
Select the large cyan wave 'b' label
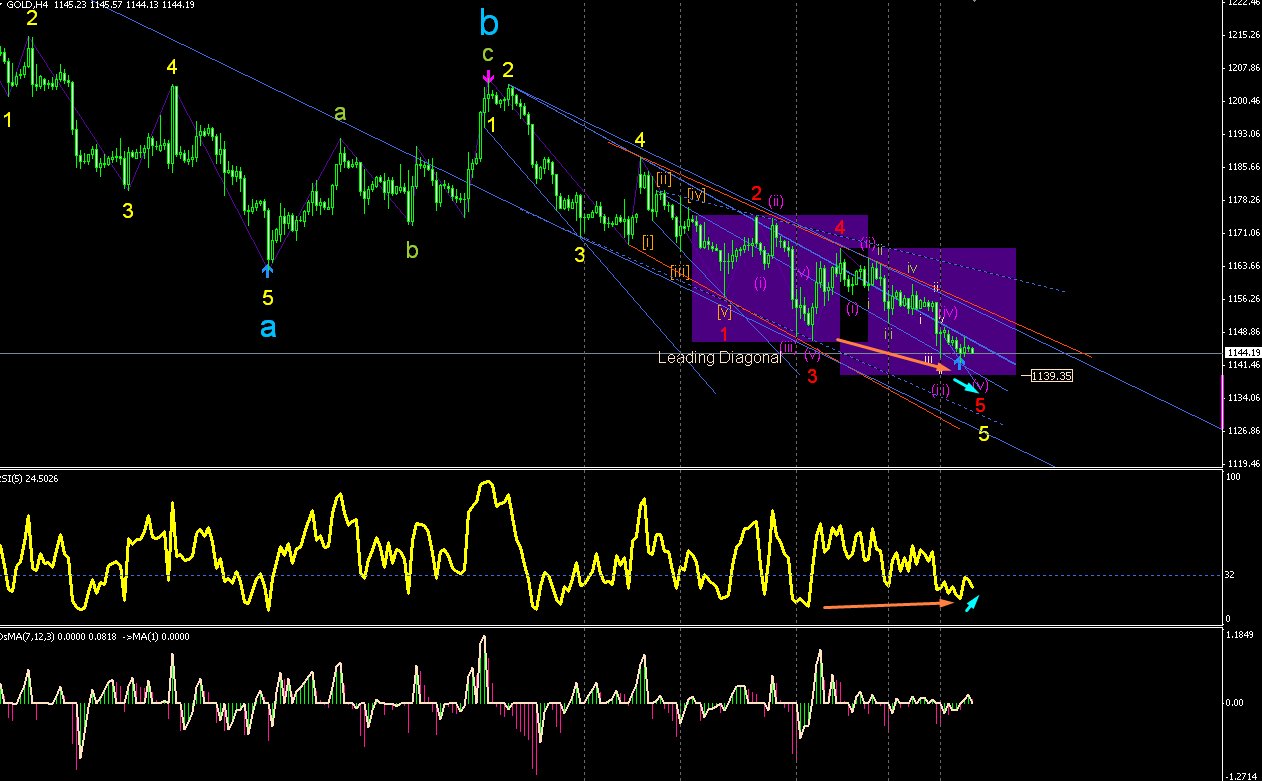pos(488,21)
